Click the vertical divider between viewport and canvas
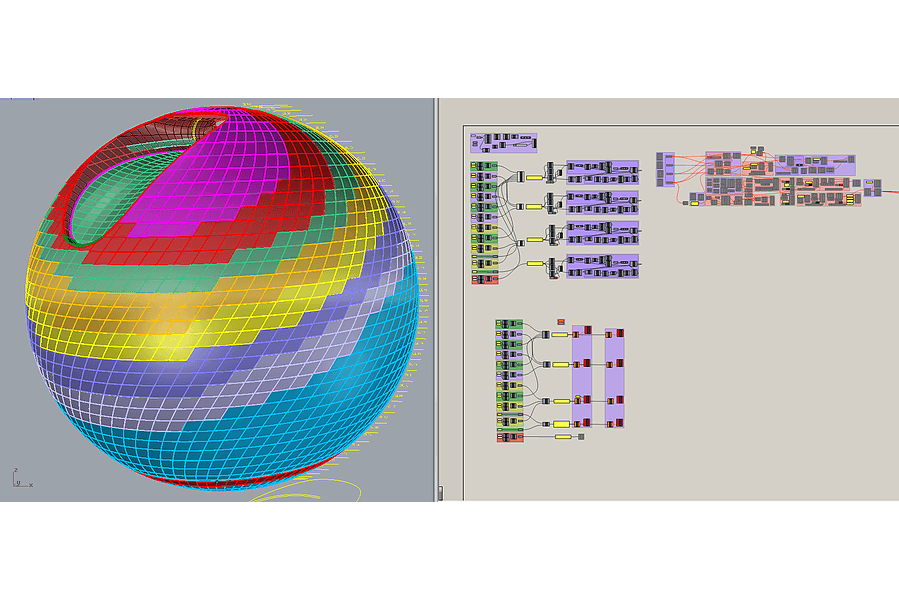The image size is (899, 600). 436,300
